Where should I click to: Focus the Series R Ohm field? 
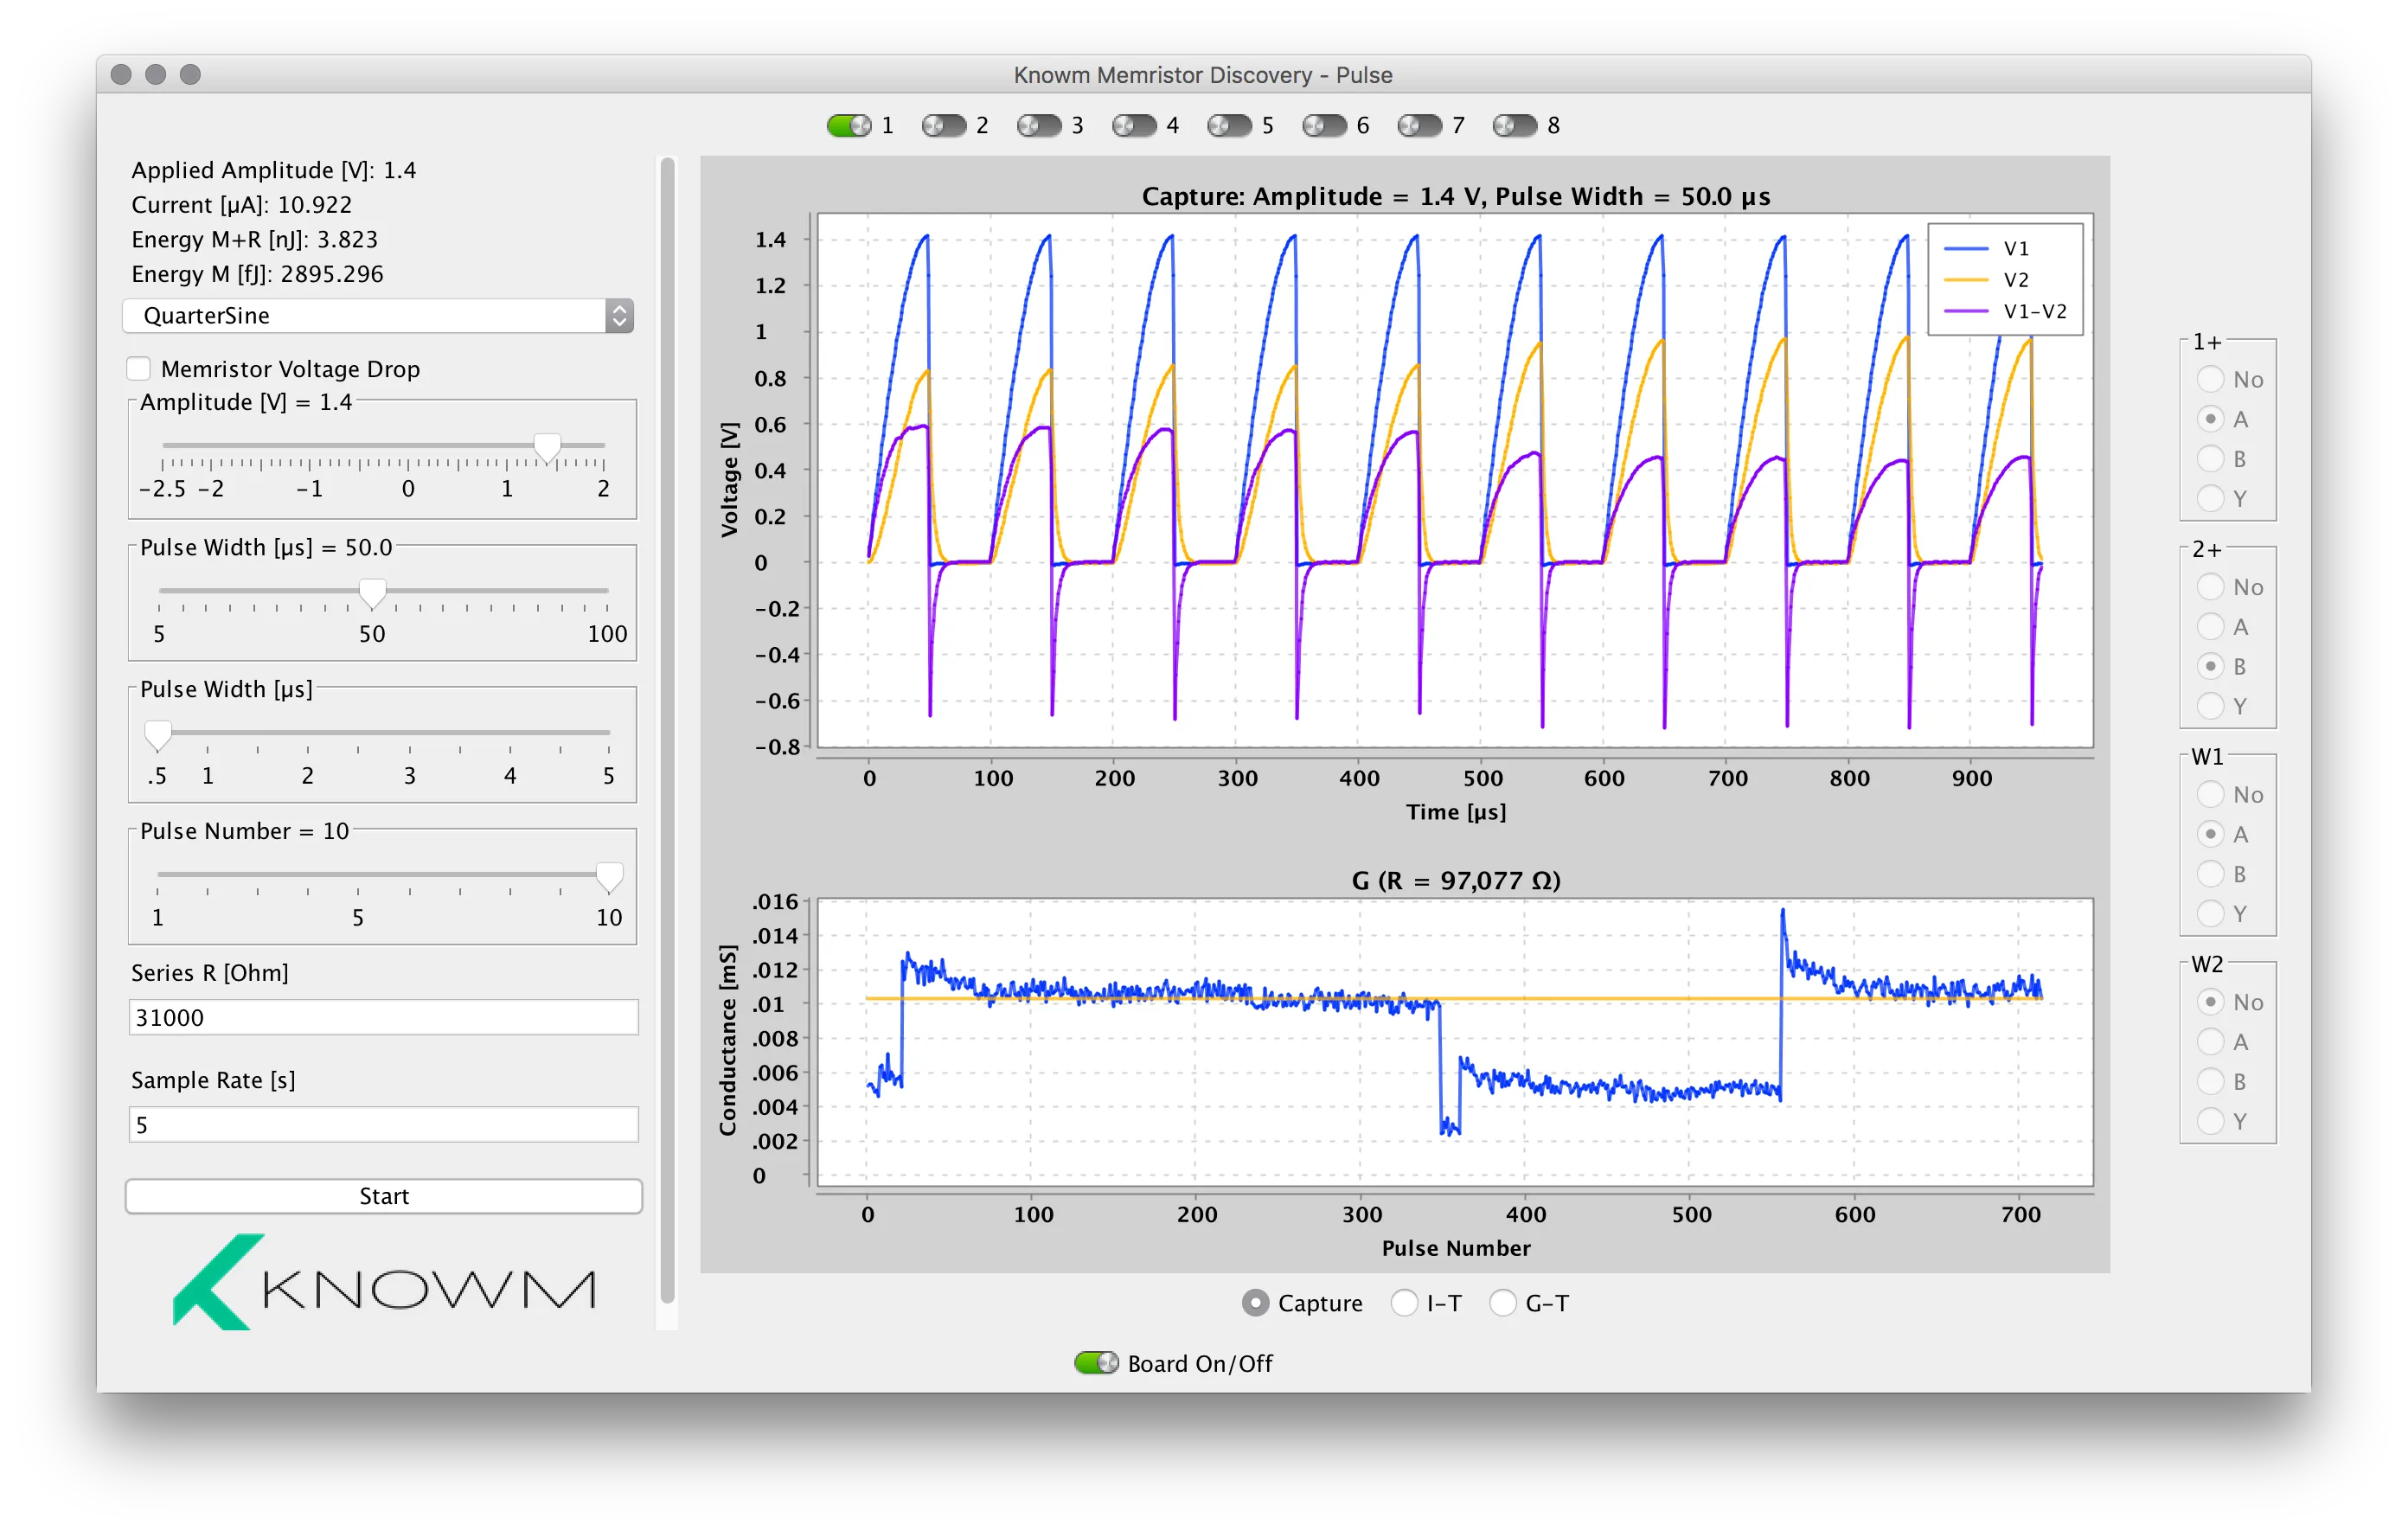pos(383,1017)
